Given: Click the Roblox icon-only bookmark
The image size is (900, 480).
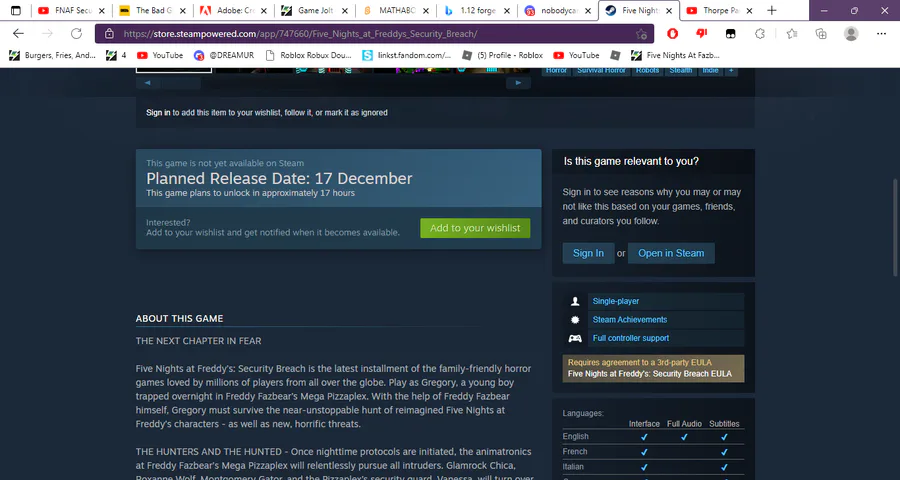Looking at the screenshot, I should (x=615, y=55).
